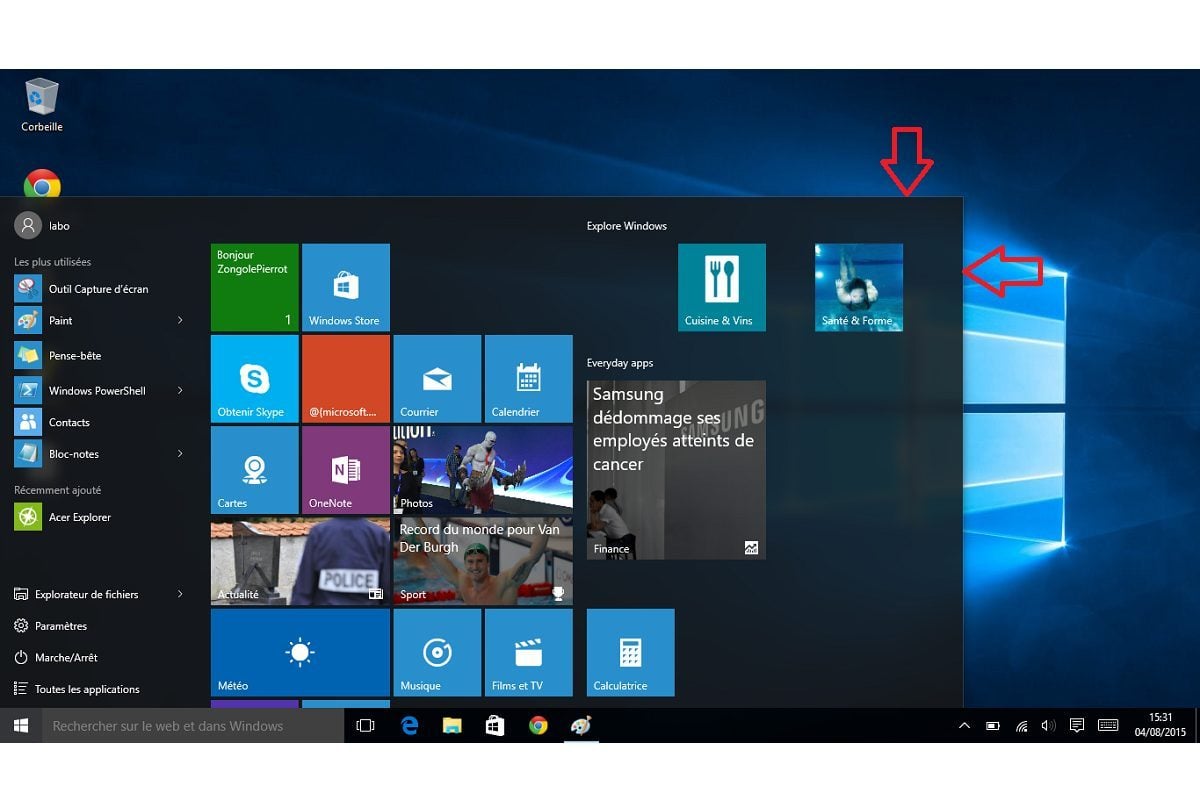Image resolution: width=1200 pixels, height=800 pixels.
Task: Show hidden system tray icons
Action: point(964,726)
